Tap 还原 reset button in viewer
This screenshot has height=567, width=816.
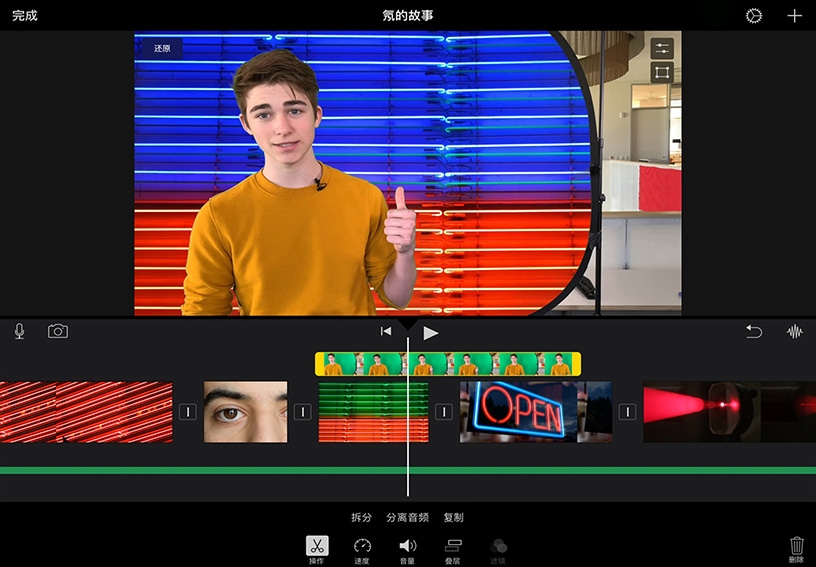point(162,48)
